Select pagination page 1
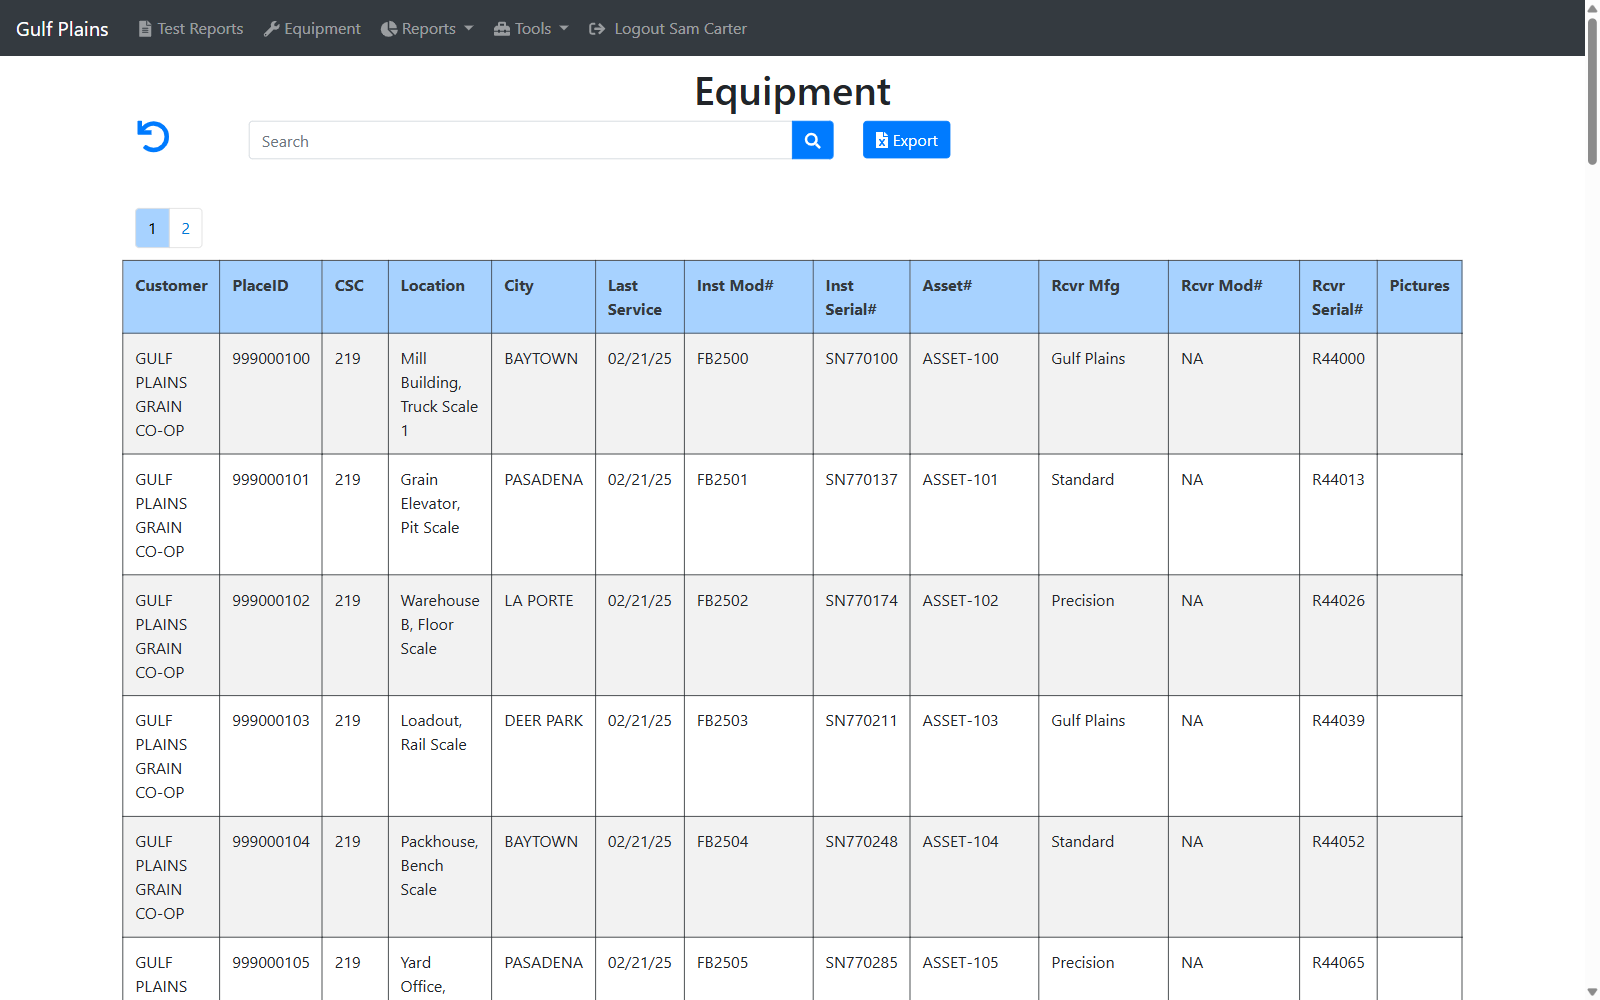This screenshot has width=1600, height=1000. click(x=152, y=228)
